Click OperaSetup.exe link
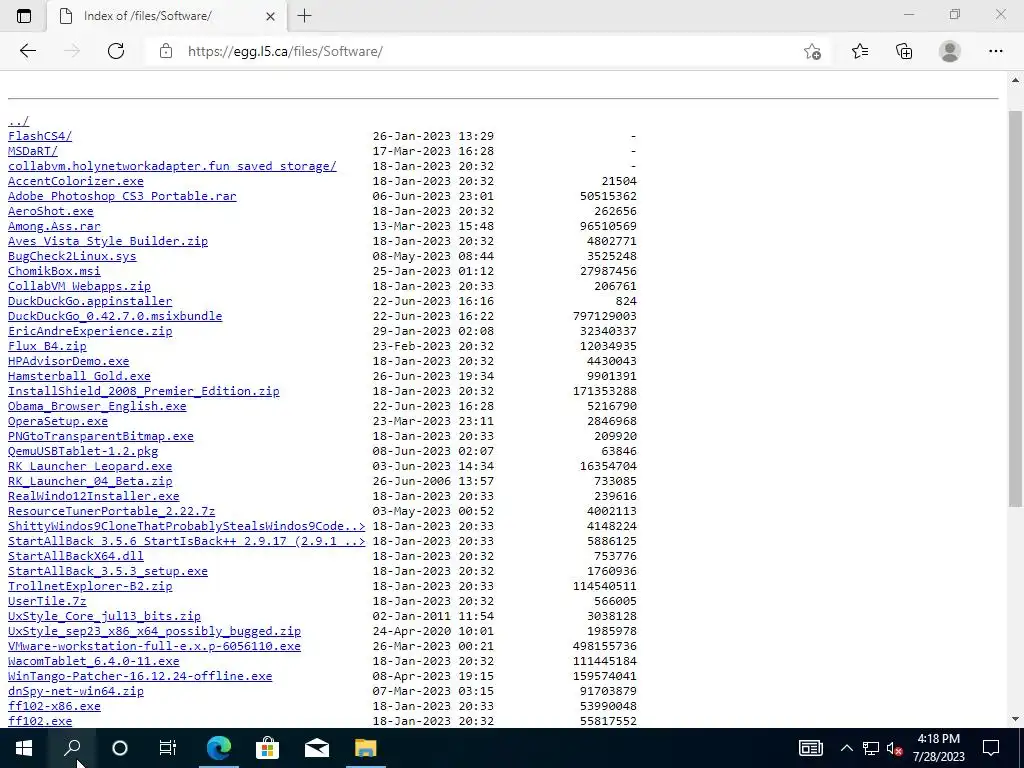Viewport: 1024px width, 768px height. pos(57,421)
